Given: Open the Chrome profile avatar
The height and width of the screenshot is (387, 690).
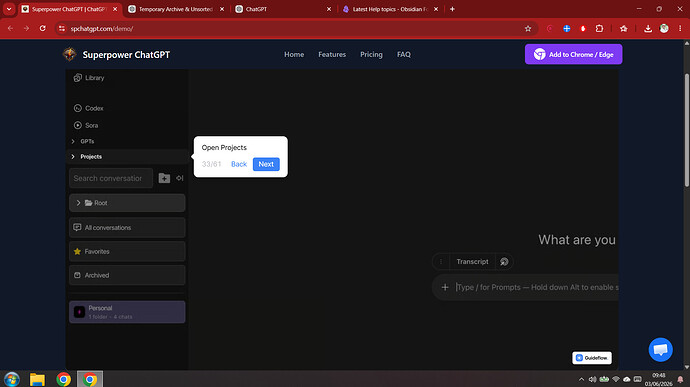Looking at the screenshot, I should pos(664,29).
